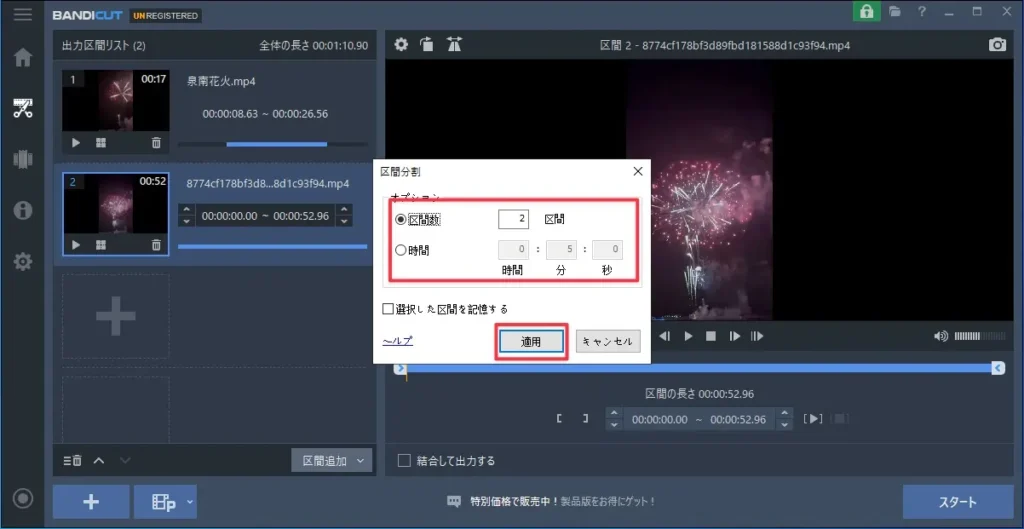Image resolution: width=1024 pixels, height=529 pixels.
Task: Click the timeline end handle
Action: pyautogui.click(x=998, y=369)
